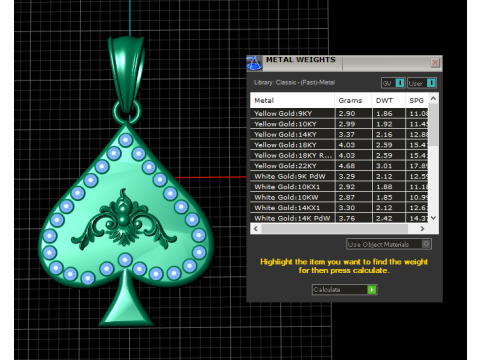Click the 3.01 DWT value for 22KY

point(384,166)
